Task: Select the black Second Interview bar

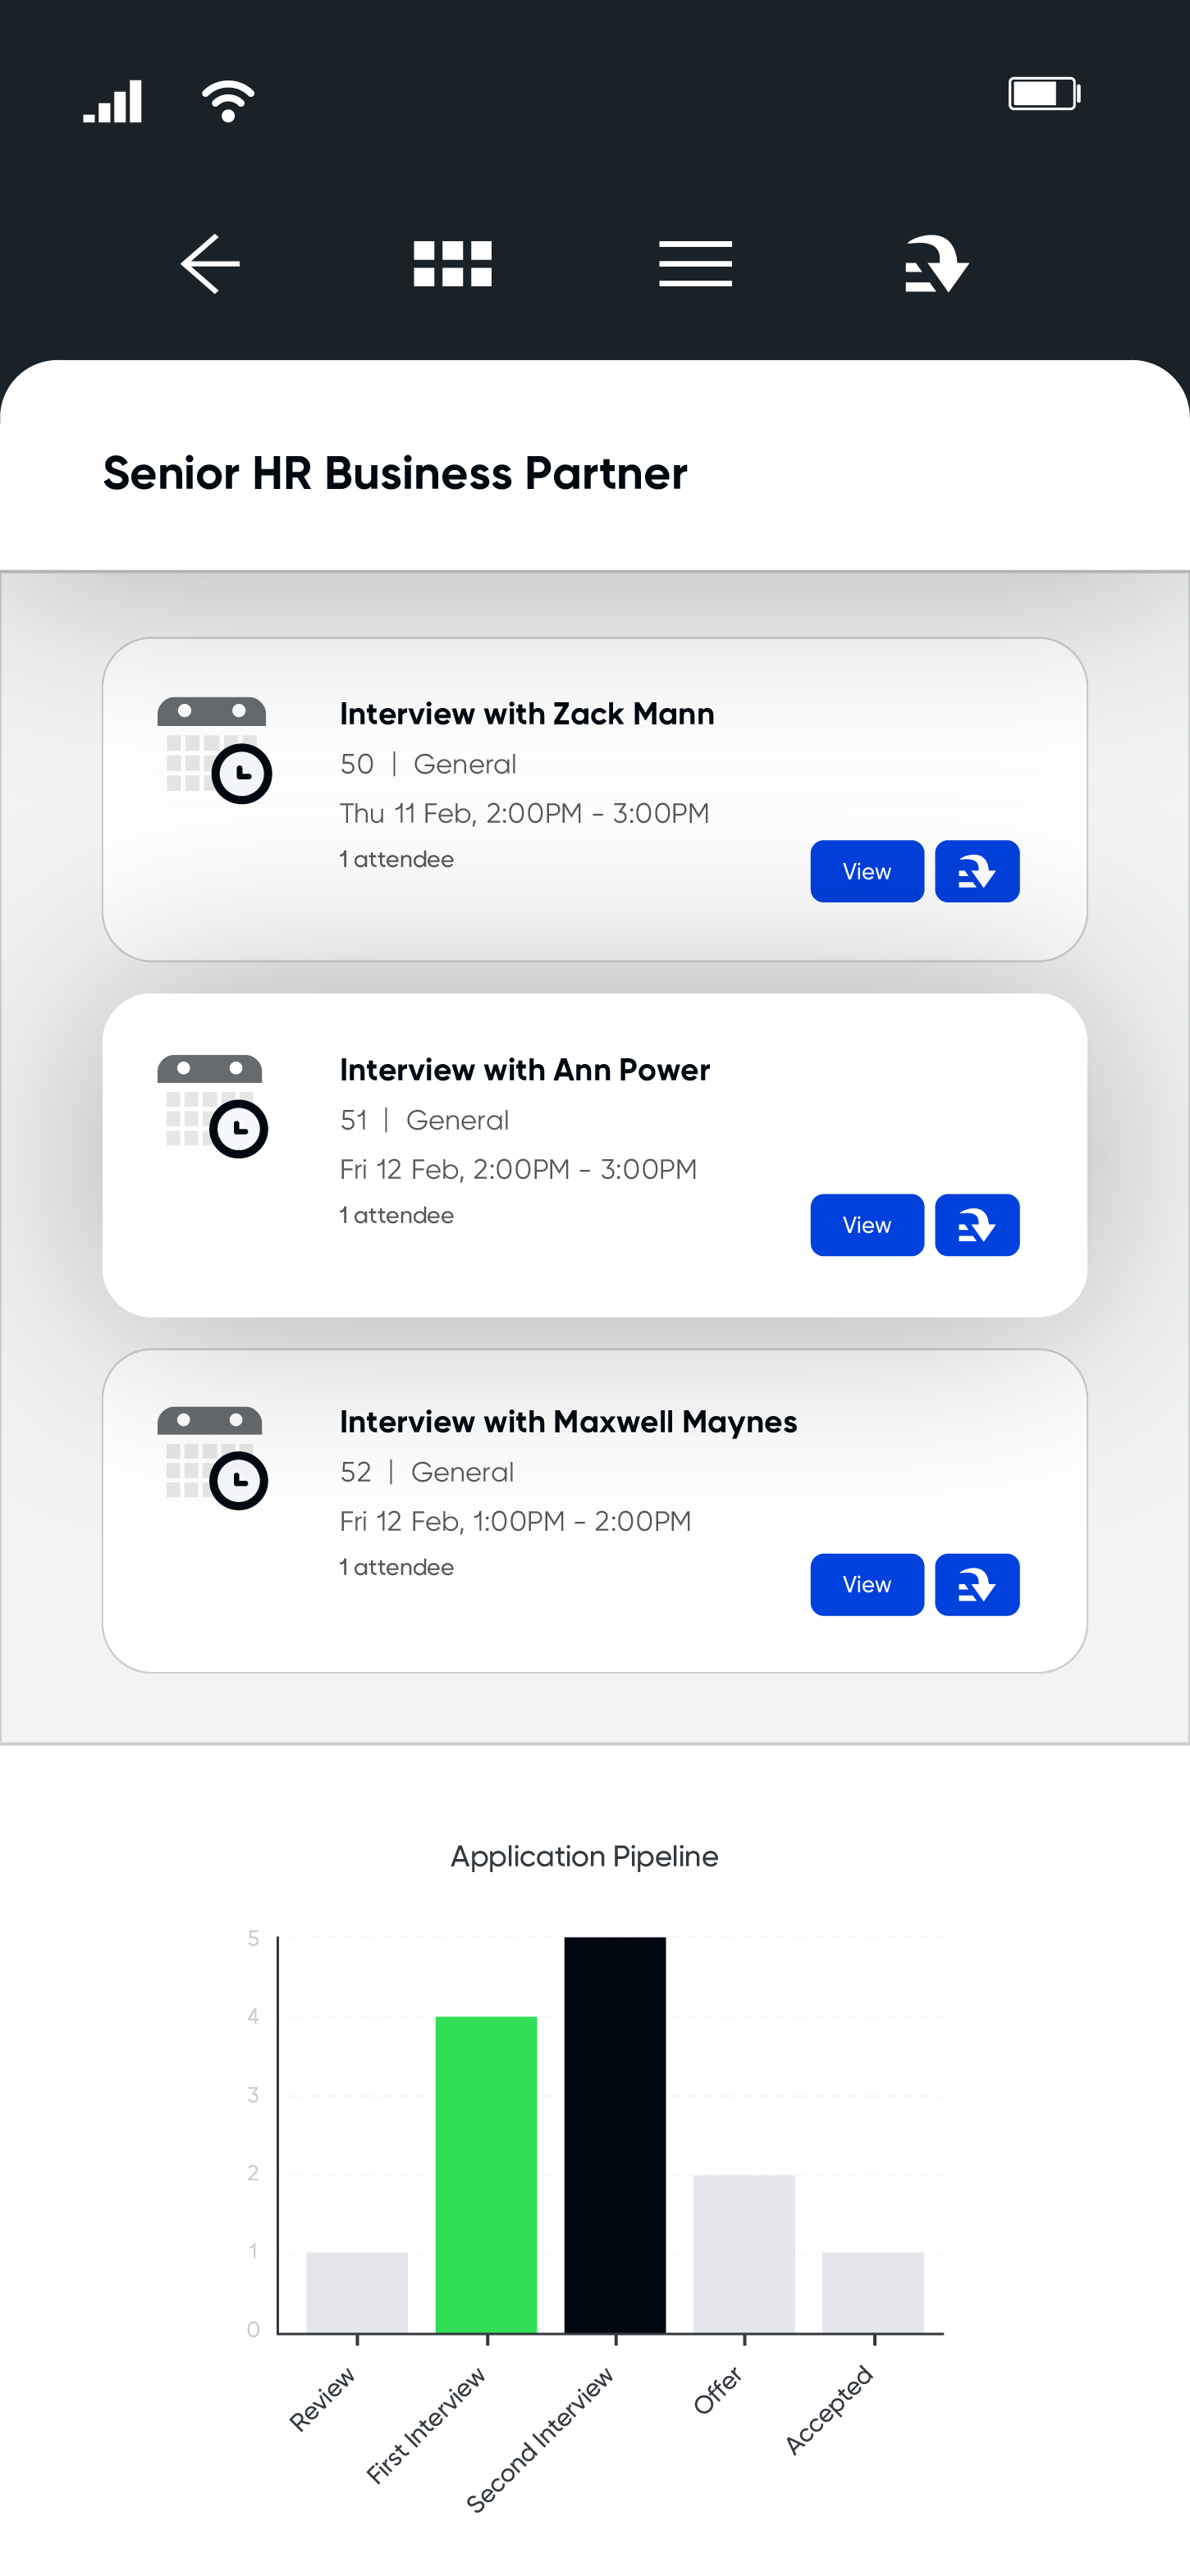Action: (x=615, y=2135)
